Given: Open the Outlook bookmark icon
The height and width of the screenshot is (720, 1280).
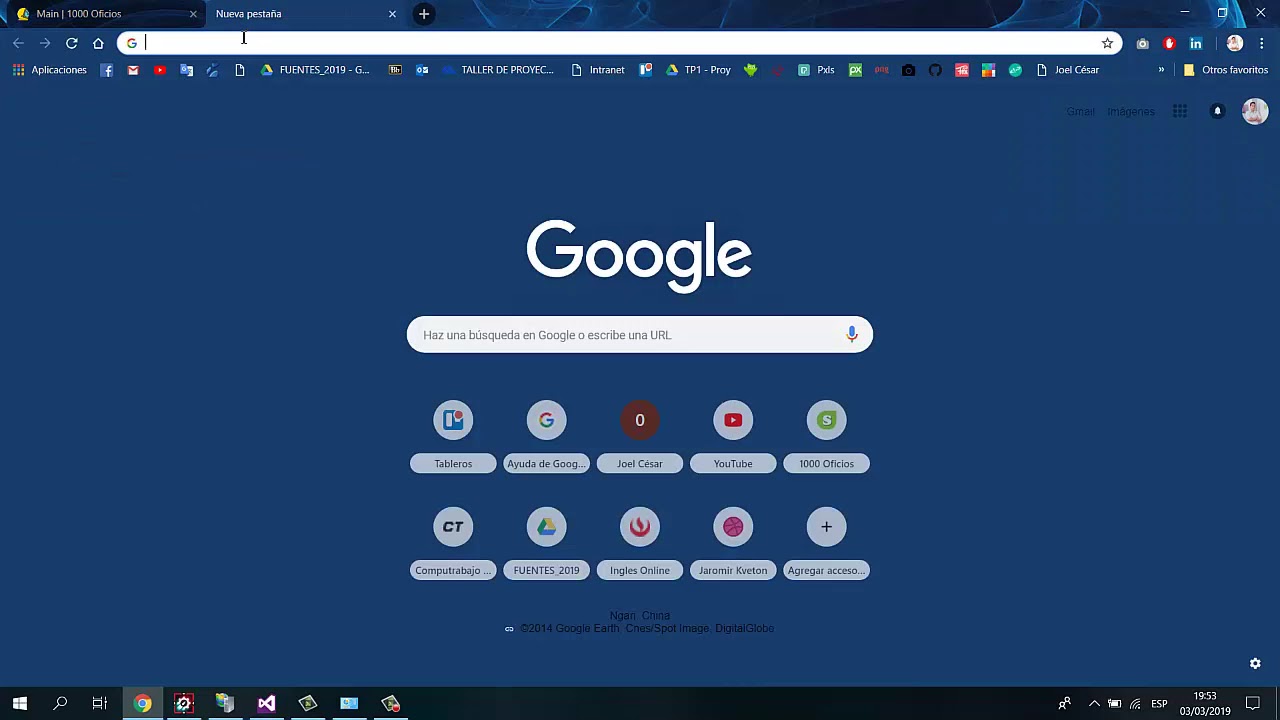Looking at the screenshot, I should point(422,70).
